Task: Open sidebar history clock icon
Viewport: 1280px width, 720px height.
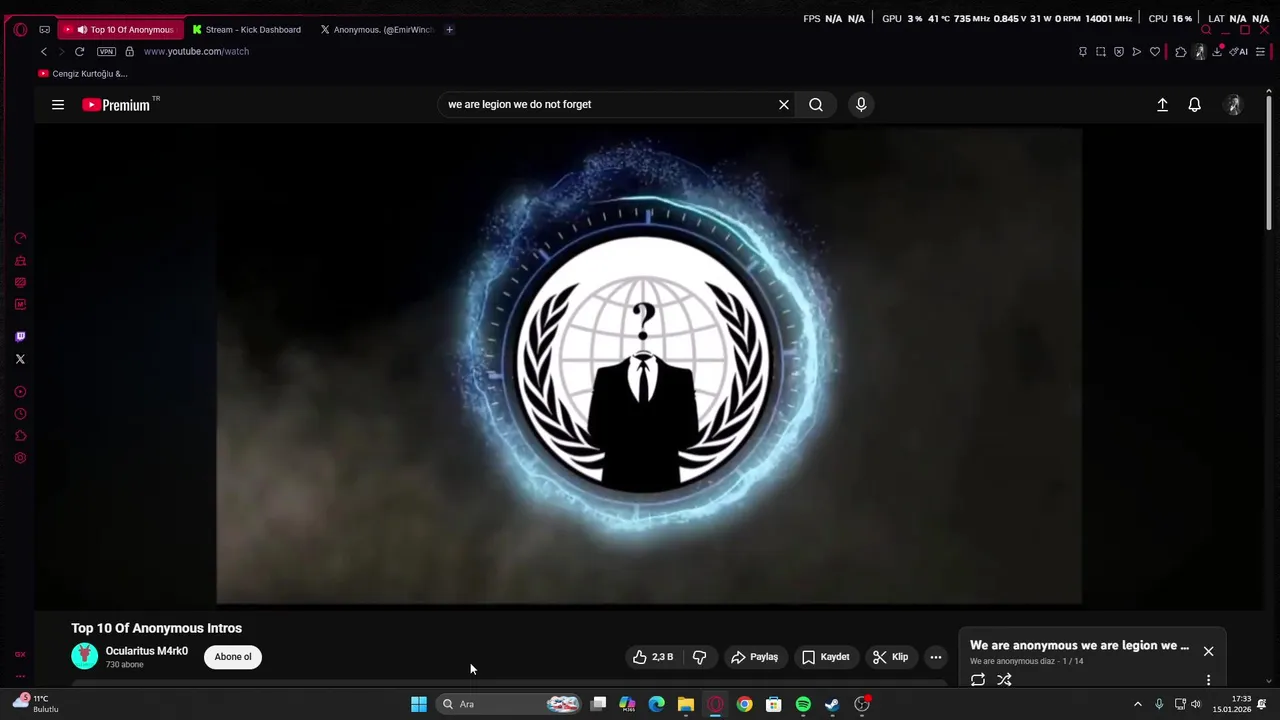Action: tap(20, 414)
